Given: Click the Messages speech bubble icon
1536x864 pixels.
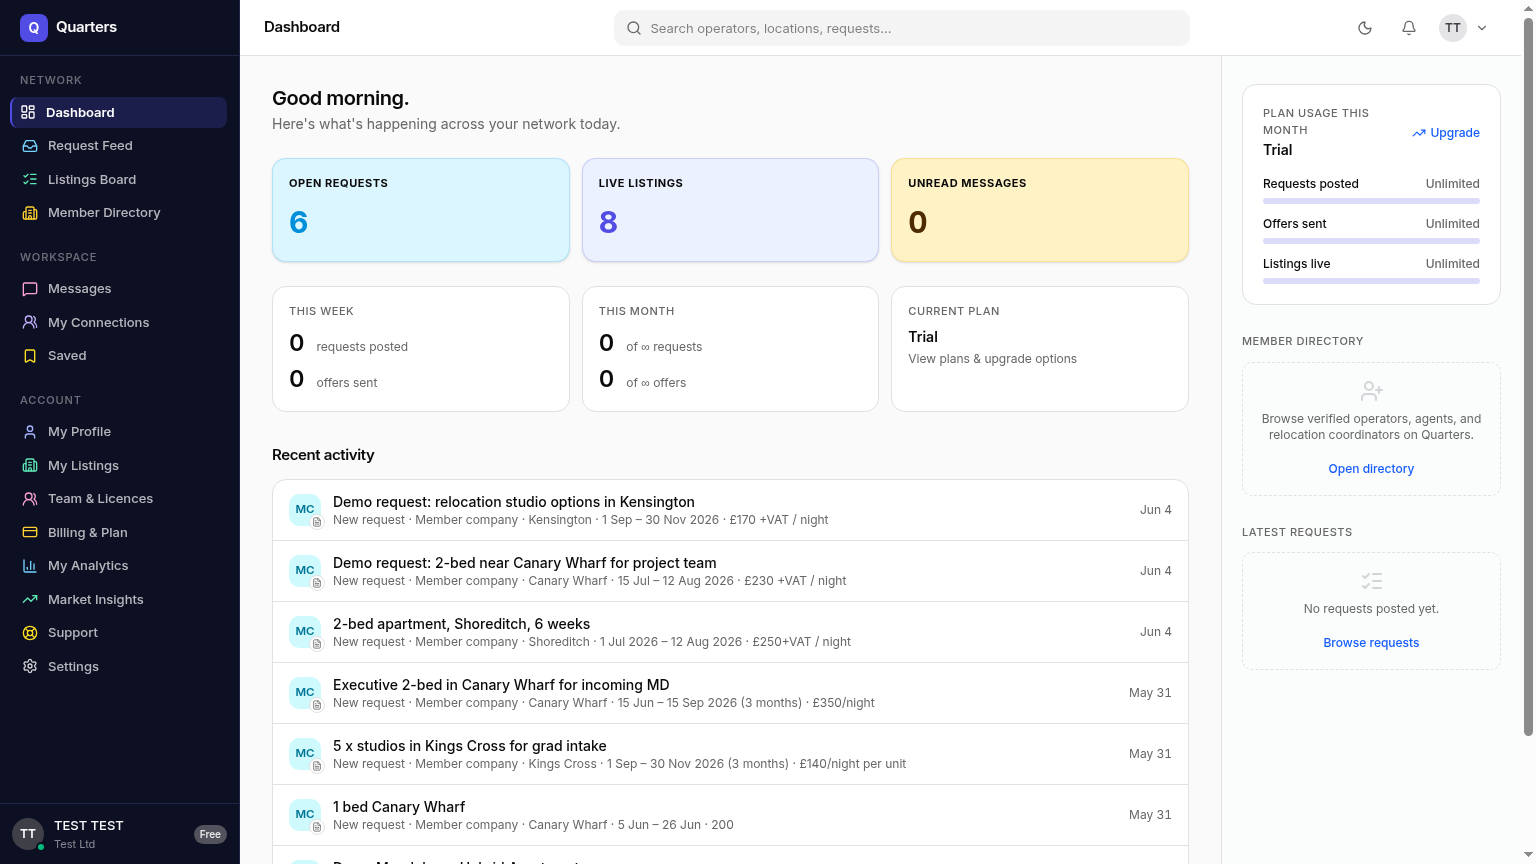Looking at the screenshot, I should (30, 289).
